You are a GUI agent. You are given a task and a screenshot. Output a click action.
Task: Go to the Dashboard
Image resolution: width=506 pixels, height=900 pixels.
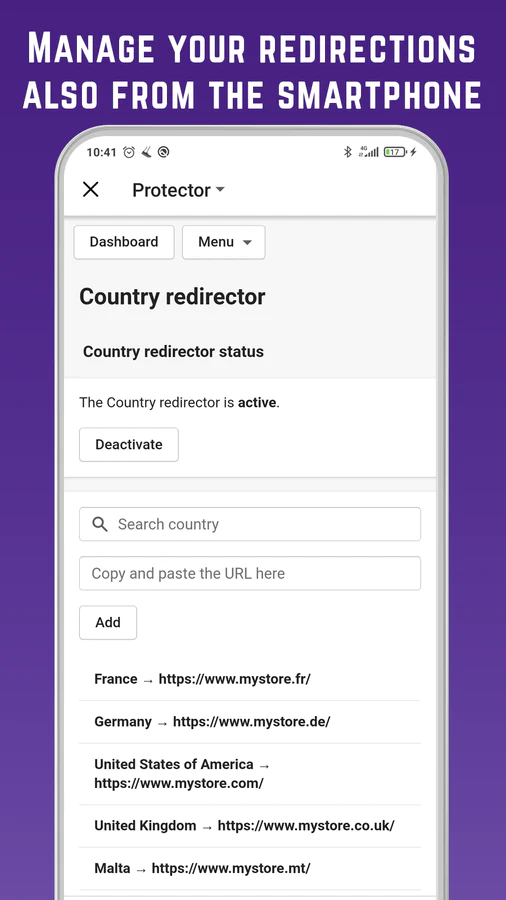(124, 242)
